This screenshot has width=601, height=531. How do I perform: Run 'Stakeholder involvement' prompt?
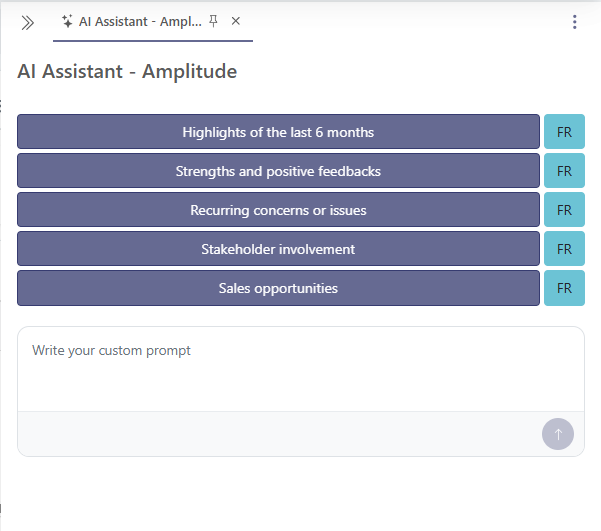pos(278,249)
